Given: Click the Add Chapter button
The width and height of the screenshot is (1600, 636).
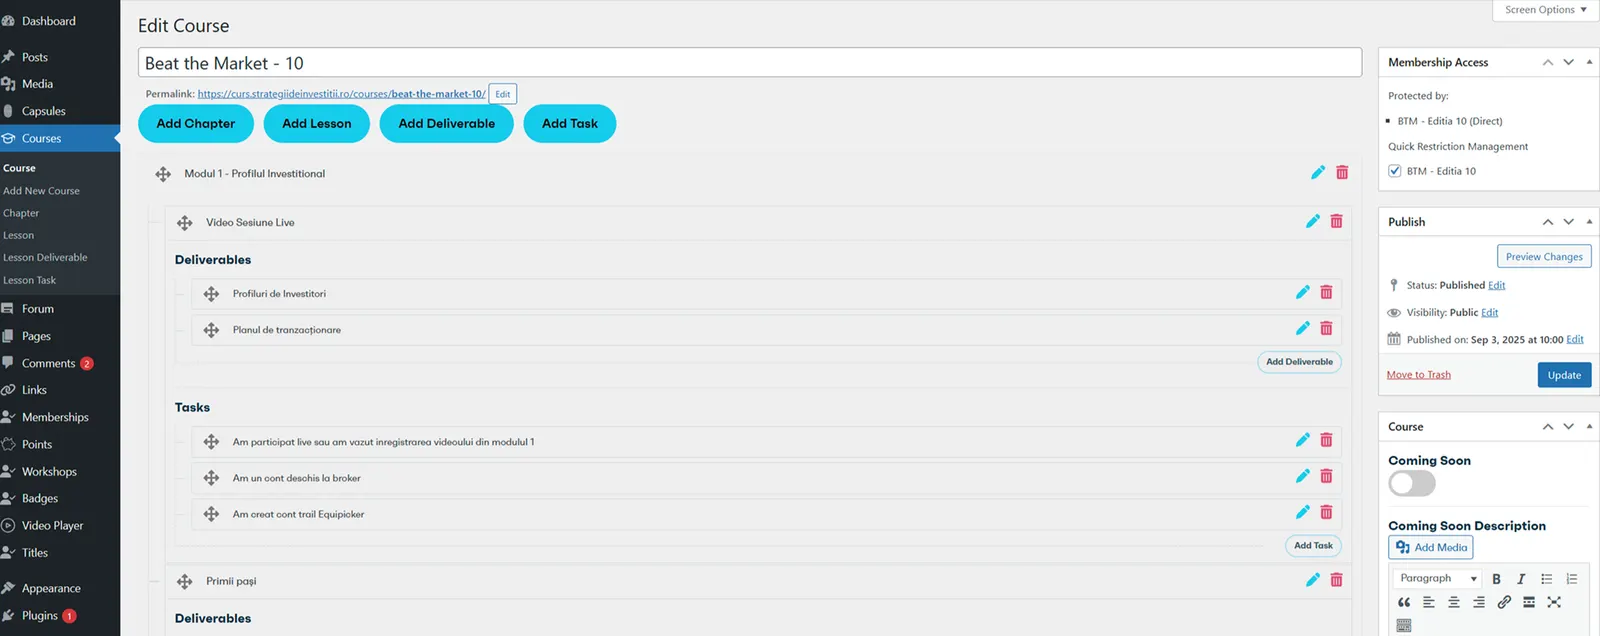Looking at the screenshot, I should click(196, 123).
